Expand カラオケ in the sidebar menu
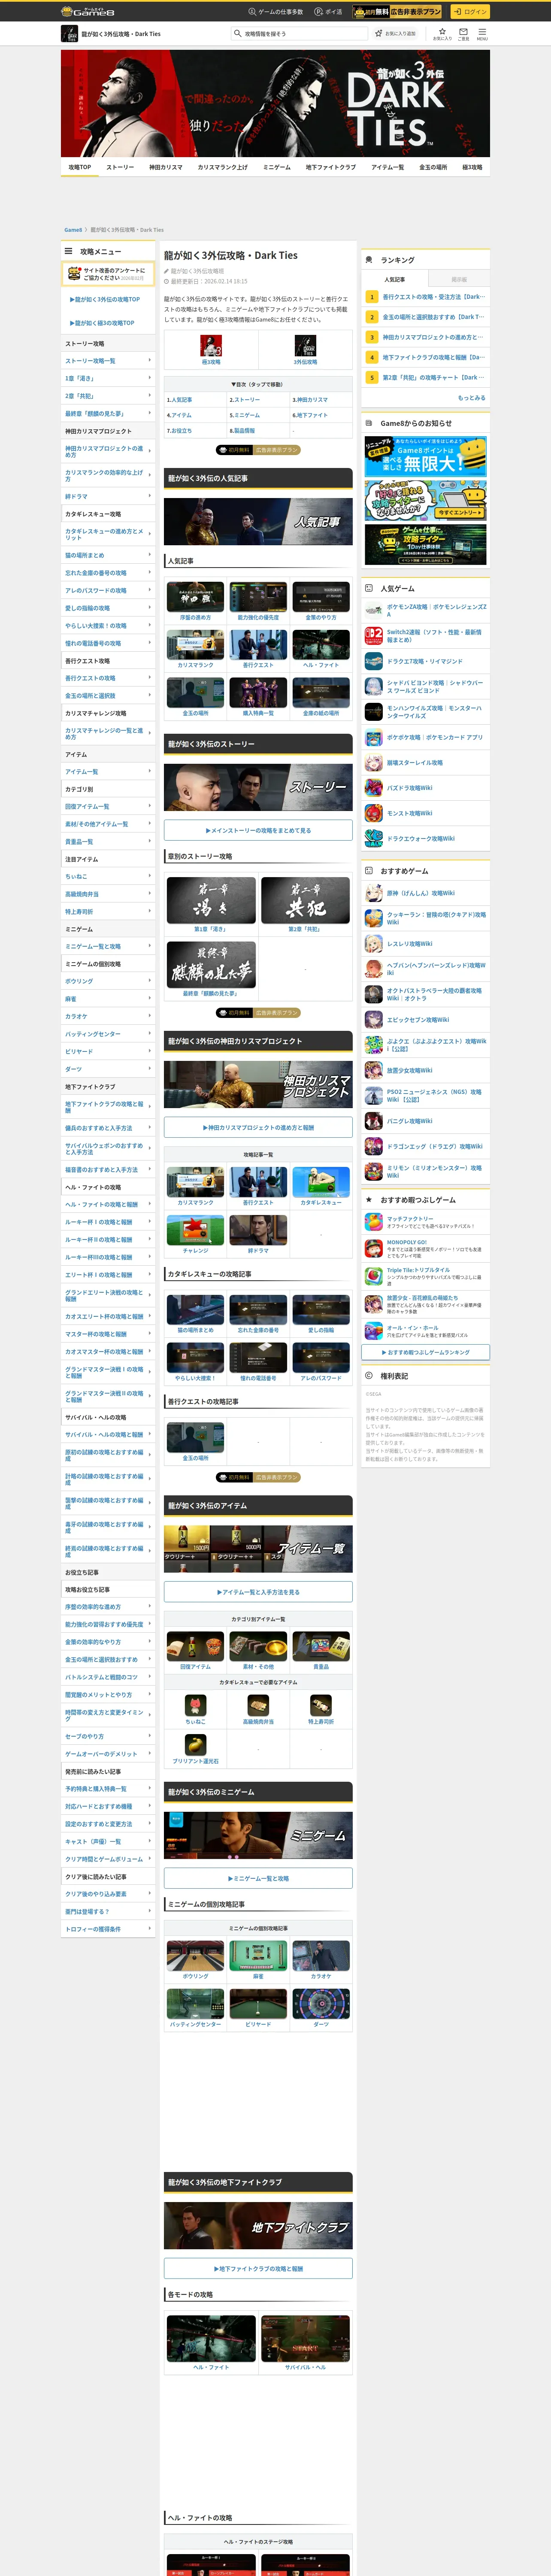The height and width of the screenshot is (2576, 551). coord(108,1016)
